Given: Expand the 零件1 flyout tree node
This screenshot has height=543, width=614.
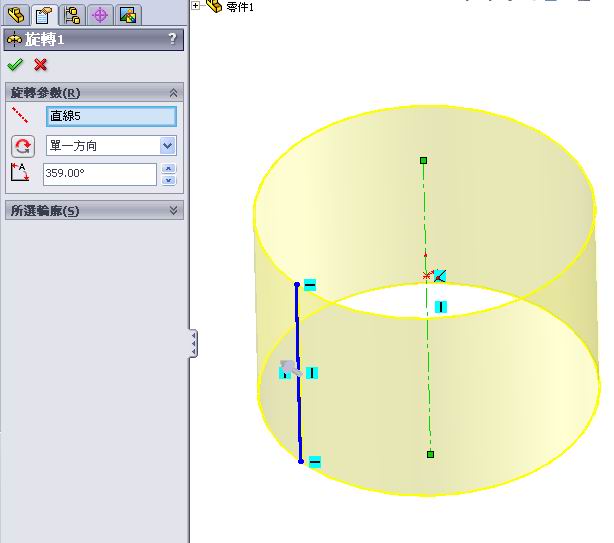Looking at the screenshot, I should pos(196,5).
